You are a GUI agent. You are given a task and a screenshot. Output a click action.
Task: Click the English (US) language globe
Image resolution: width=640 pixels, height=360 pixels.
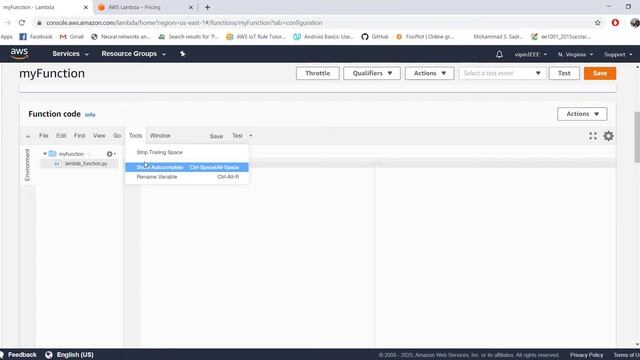[x=49, y=355]
